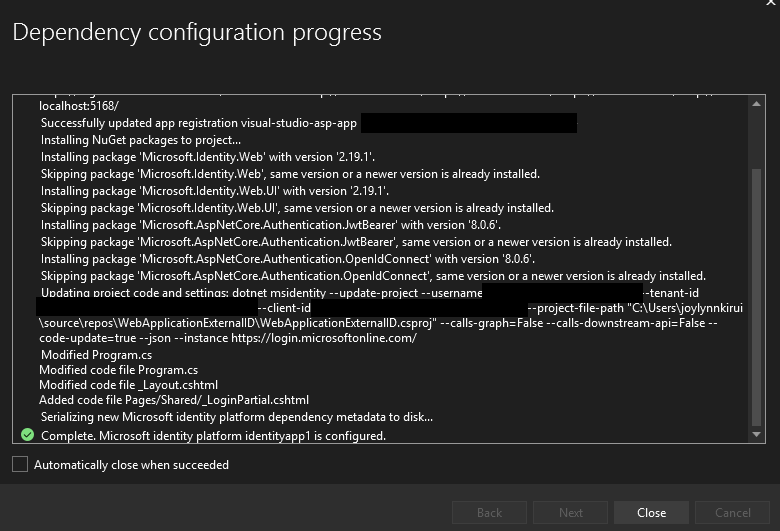
Task: Select the 'Modified Program.cs' log line
Action: coord(96,354)
